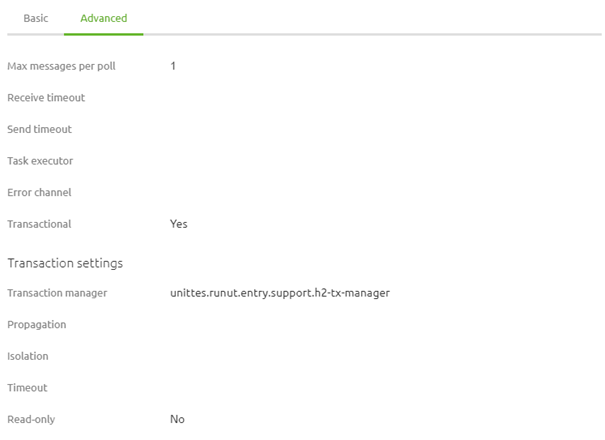Click the Propagation label

[37, 325]
